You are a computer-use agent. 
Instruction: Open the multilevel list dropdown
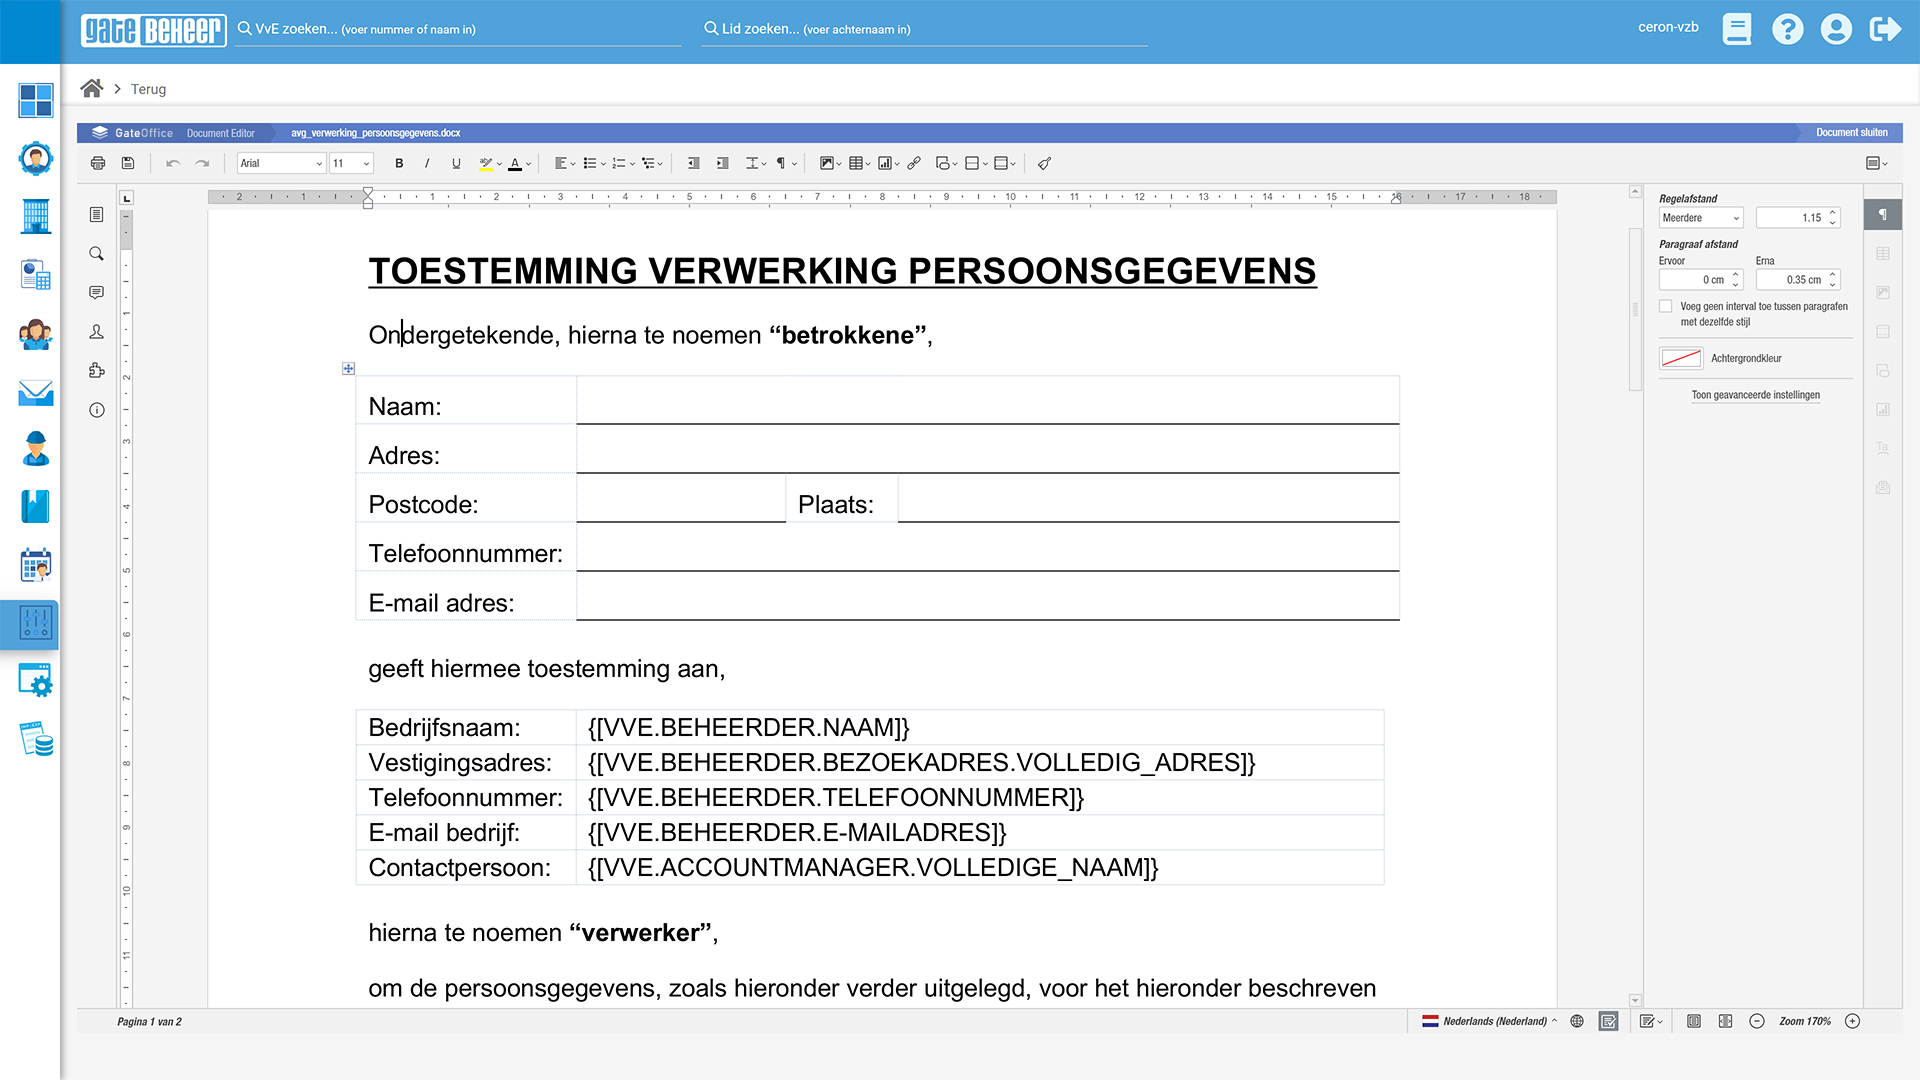[x=652, y=163]
